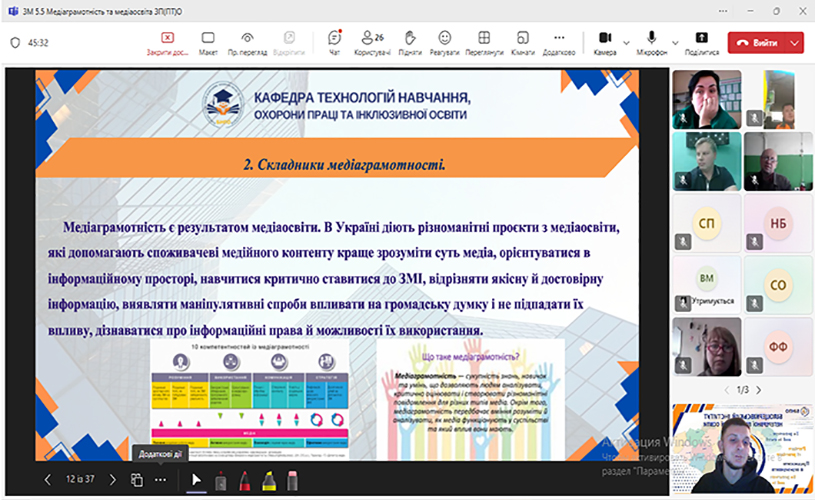Open the Переглянути view menu

484,42
